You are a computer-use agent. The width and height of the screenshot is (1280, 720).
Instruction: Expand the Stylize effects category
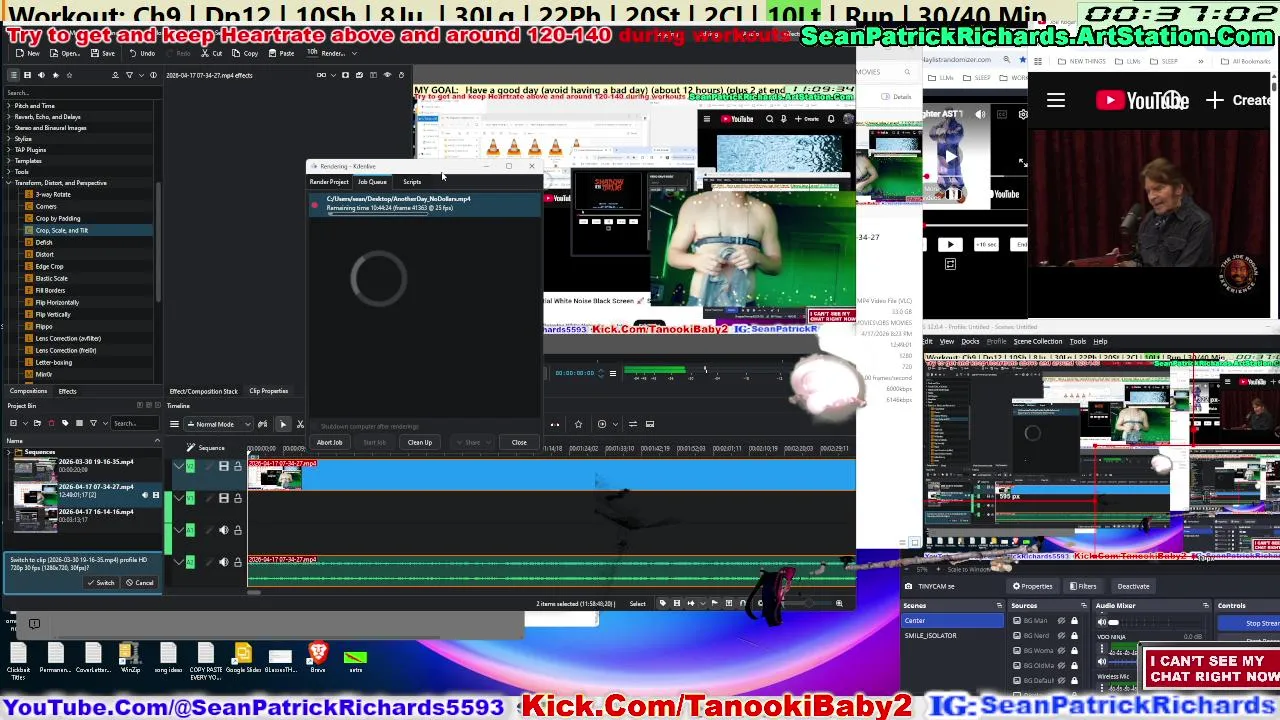(9, 139)
